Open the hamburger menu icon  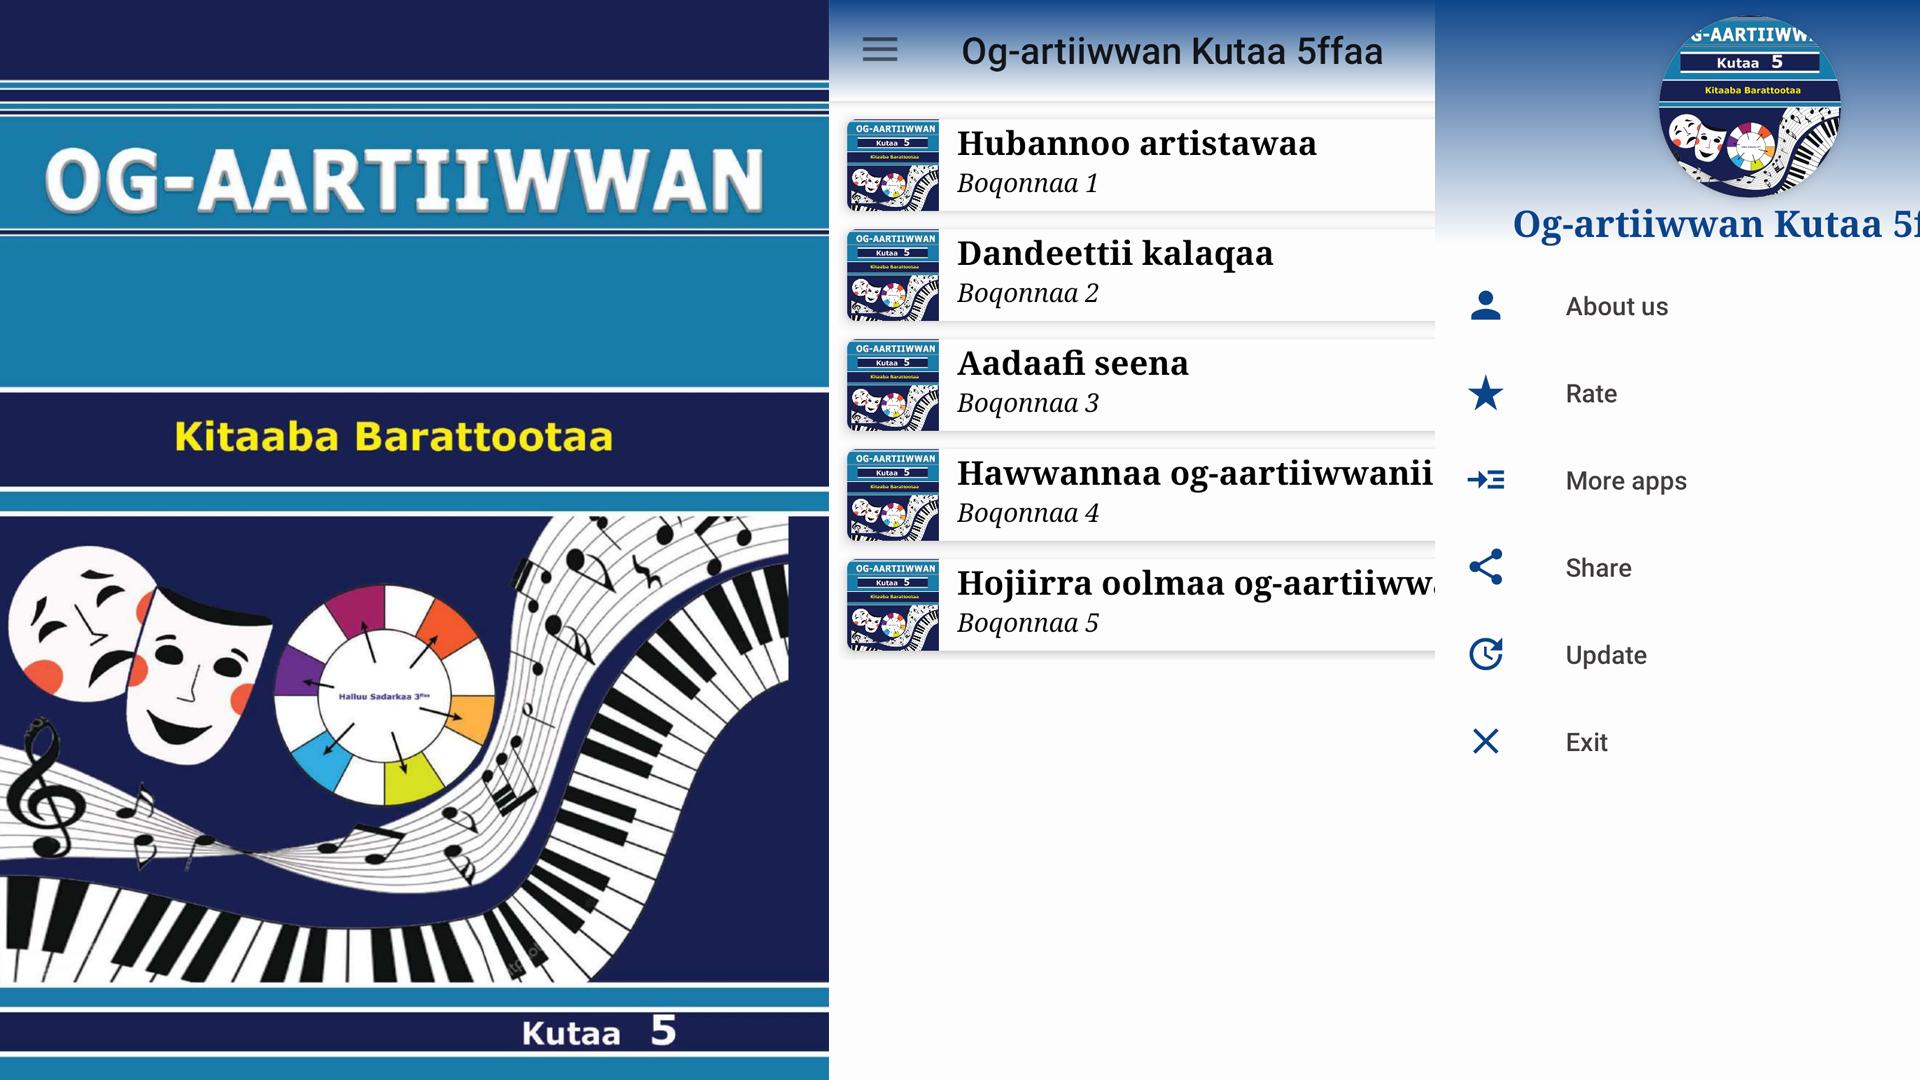pyautogui.click(x=880, y=50)
